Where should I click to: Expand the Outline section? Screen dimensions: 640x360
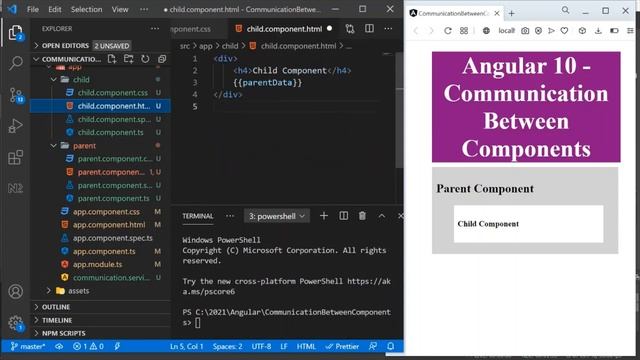click(x=100, y=307)
